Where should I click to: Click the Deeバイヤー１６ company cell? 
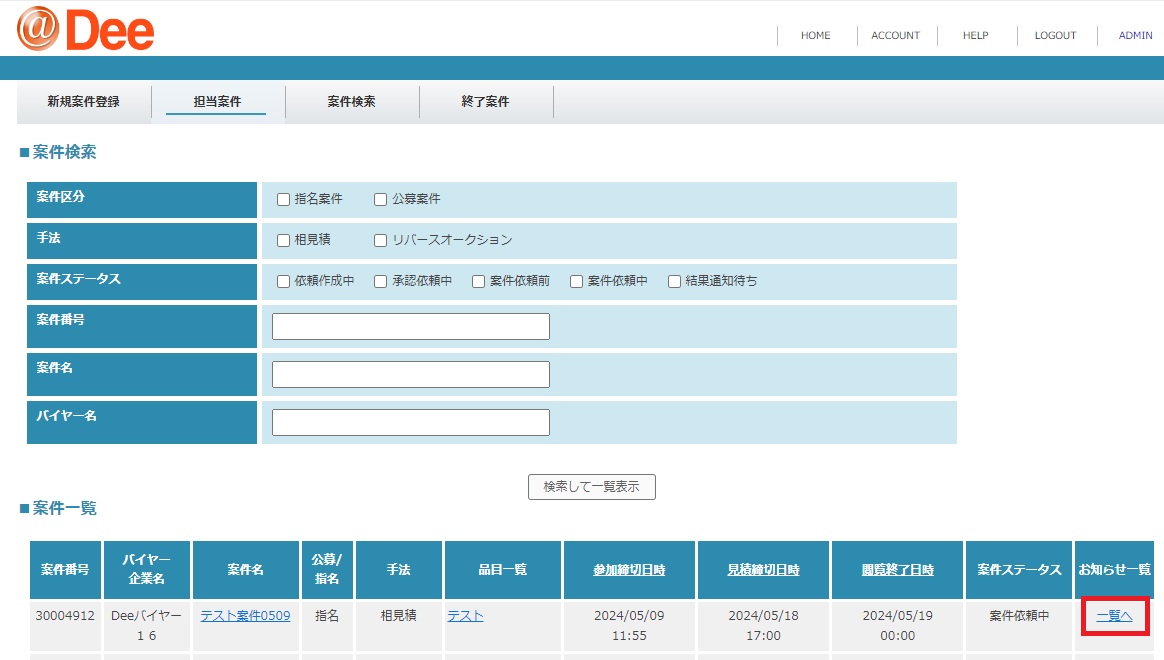pyautogui.click(x=146, y=625)
